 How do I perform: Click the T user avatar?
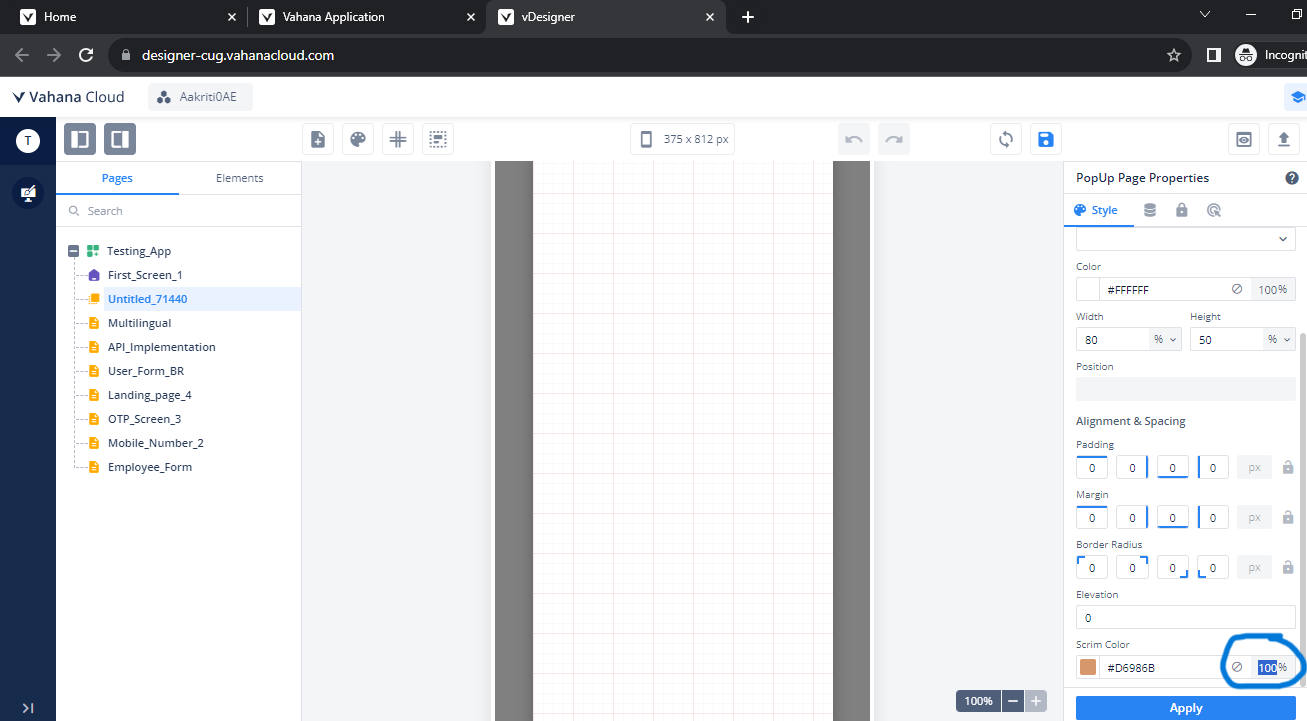point(28,141)
